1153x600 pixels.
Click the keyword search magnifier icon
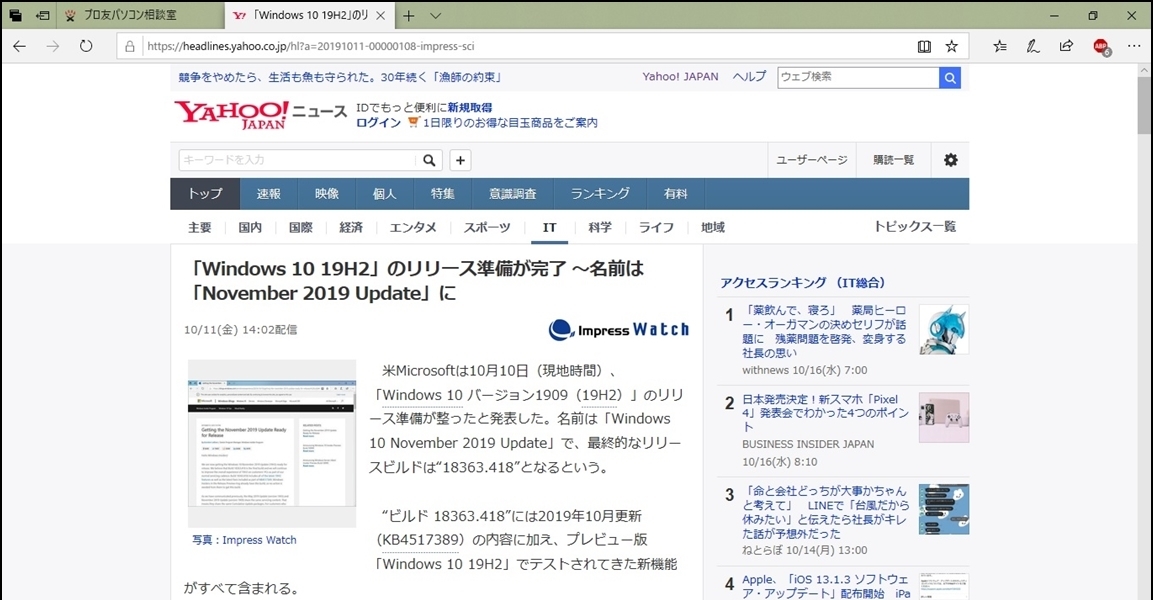[x=429, y=160]
